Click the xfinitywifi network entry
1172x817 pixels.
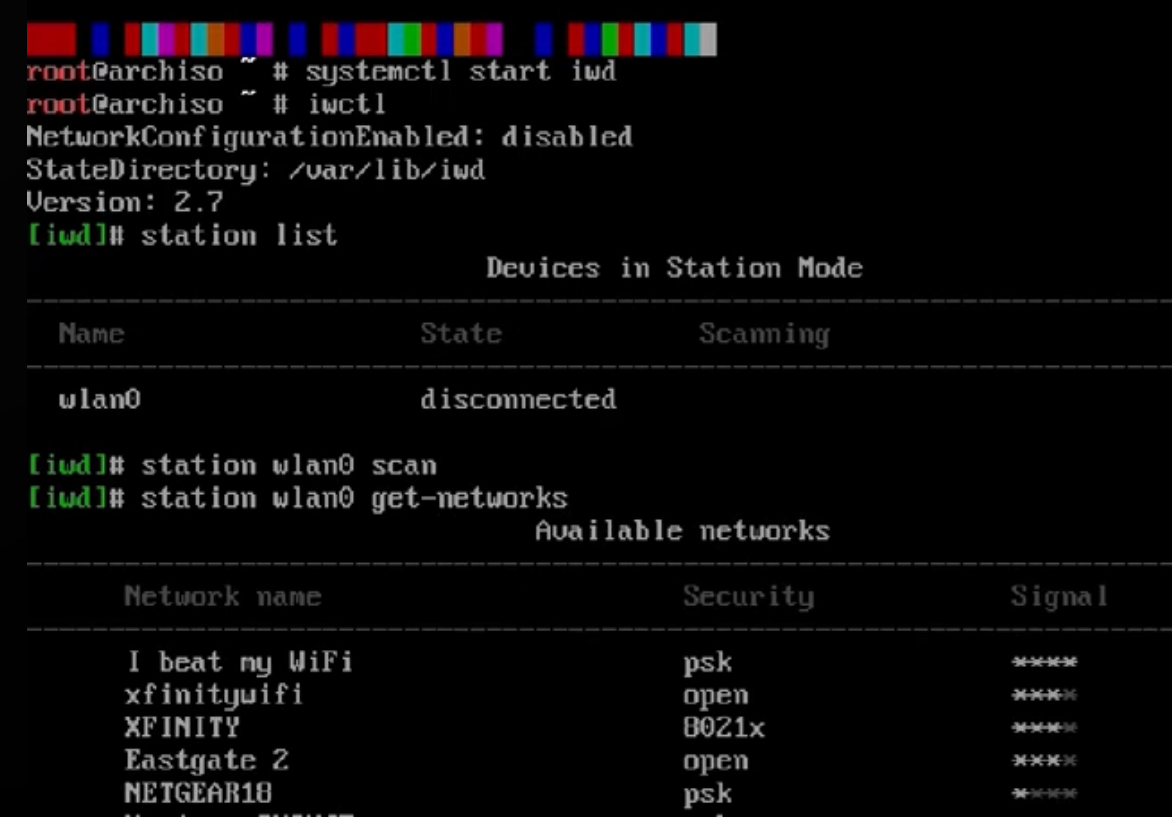pyautogui.click(x=214, y=695)
